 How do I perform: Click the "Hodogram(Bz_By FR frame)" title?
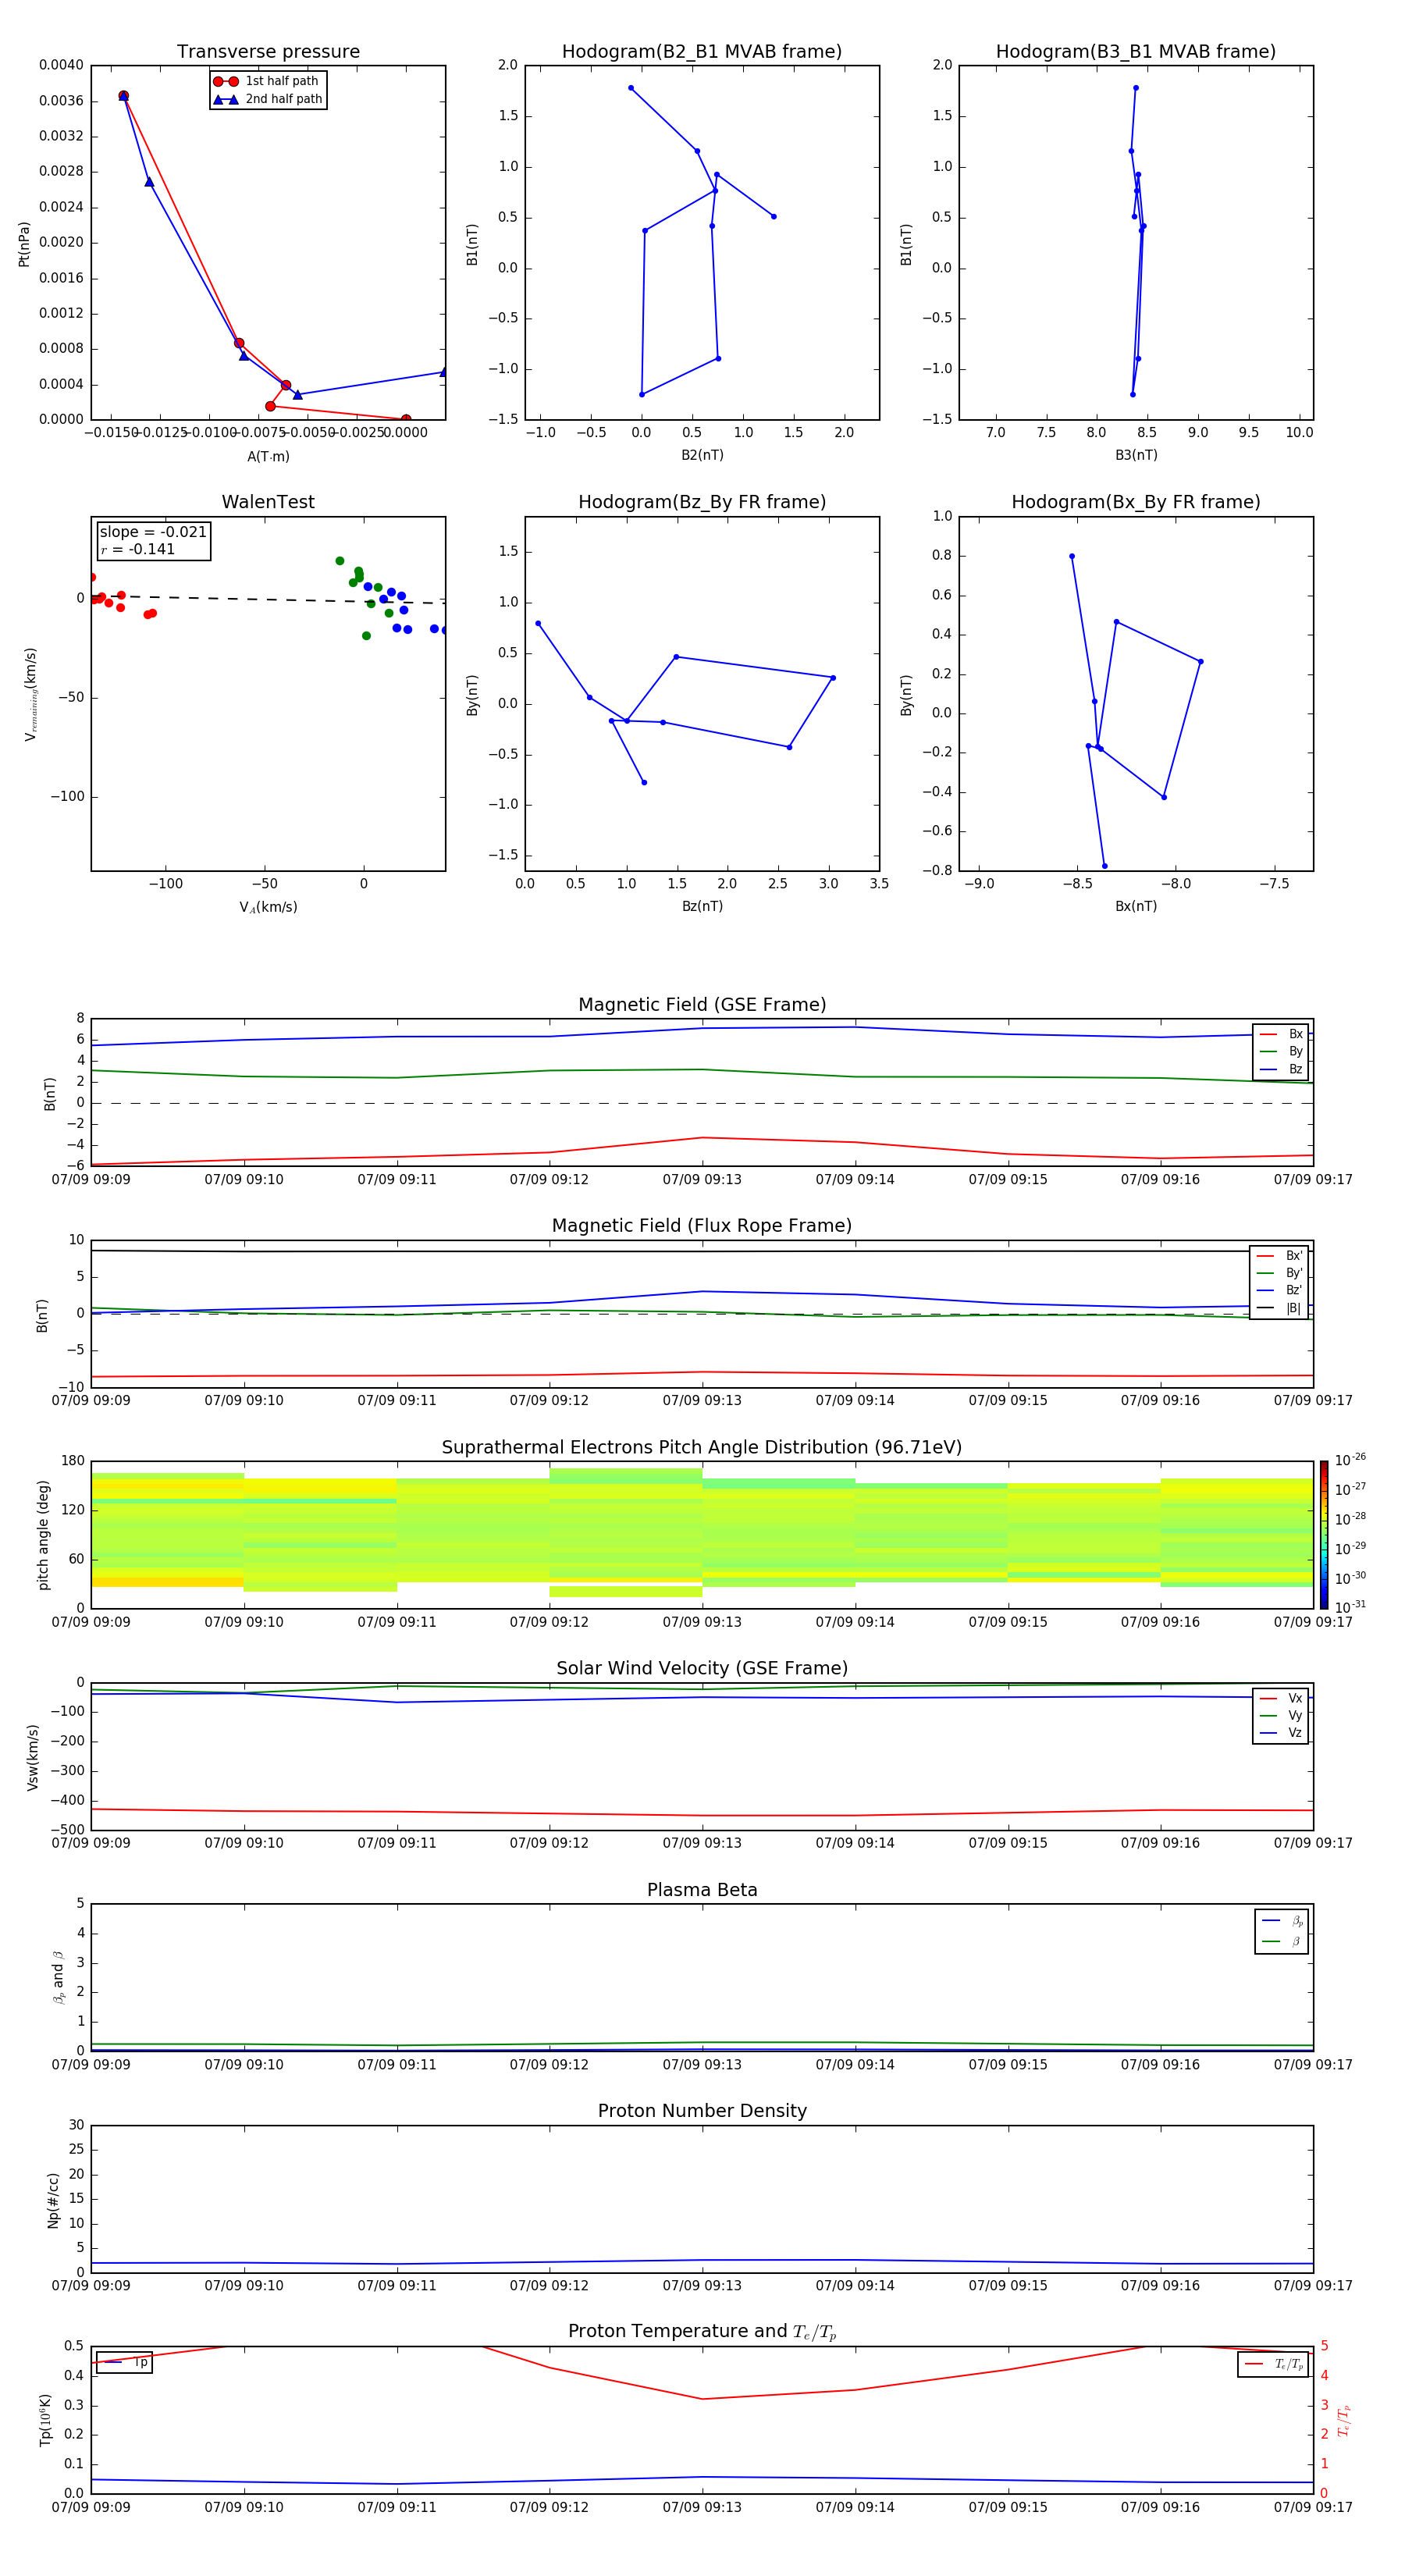702,502
